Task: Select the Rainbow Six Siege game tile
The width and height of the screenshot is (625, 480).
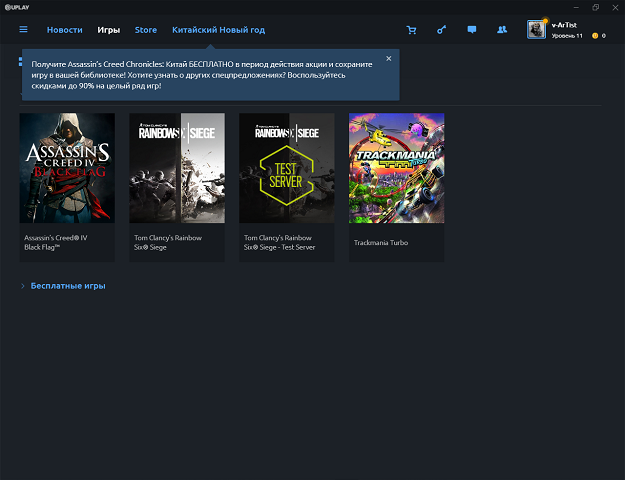Action: pyautogui.click(x=177, y=168)
